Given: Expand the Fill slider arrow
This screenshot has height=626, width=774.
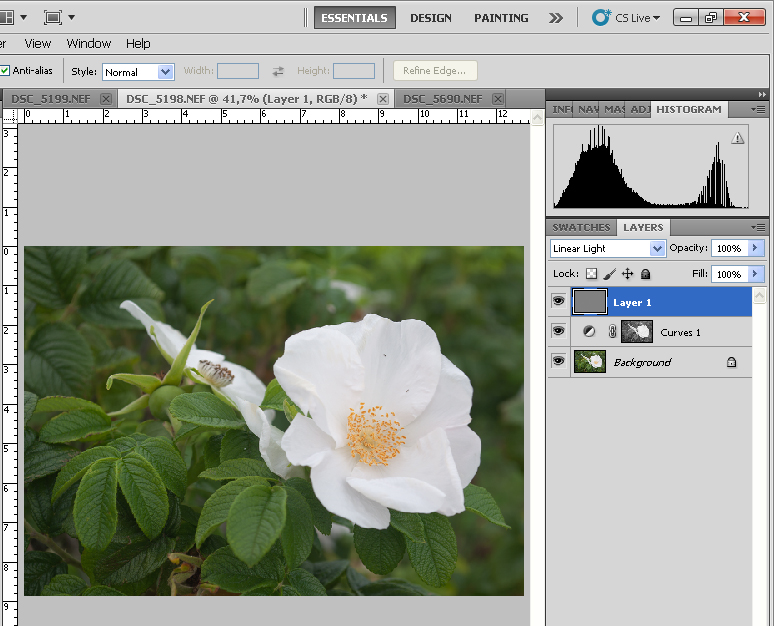Looking at the screenshot, I should (755, 274).
